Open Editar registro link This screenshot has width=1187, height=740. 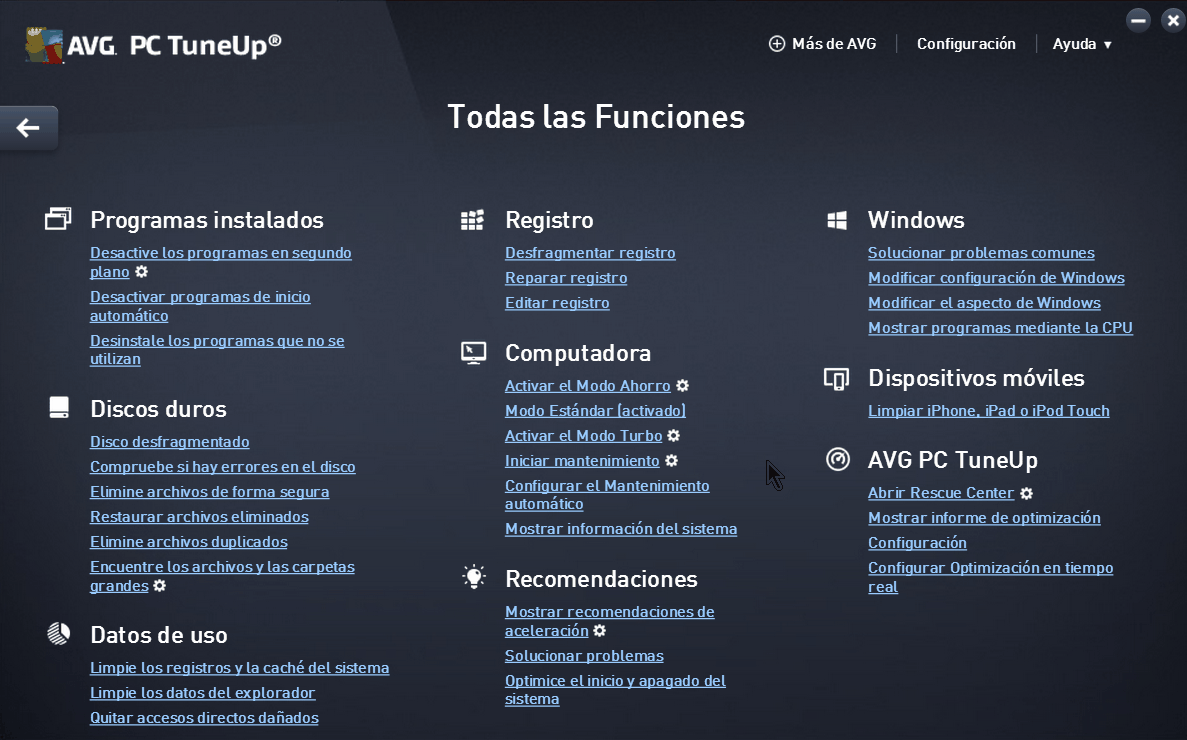tap(557, 303)
